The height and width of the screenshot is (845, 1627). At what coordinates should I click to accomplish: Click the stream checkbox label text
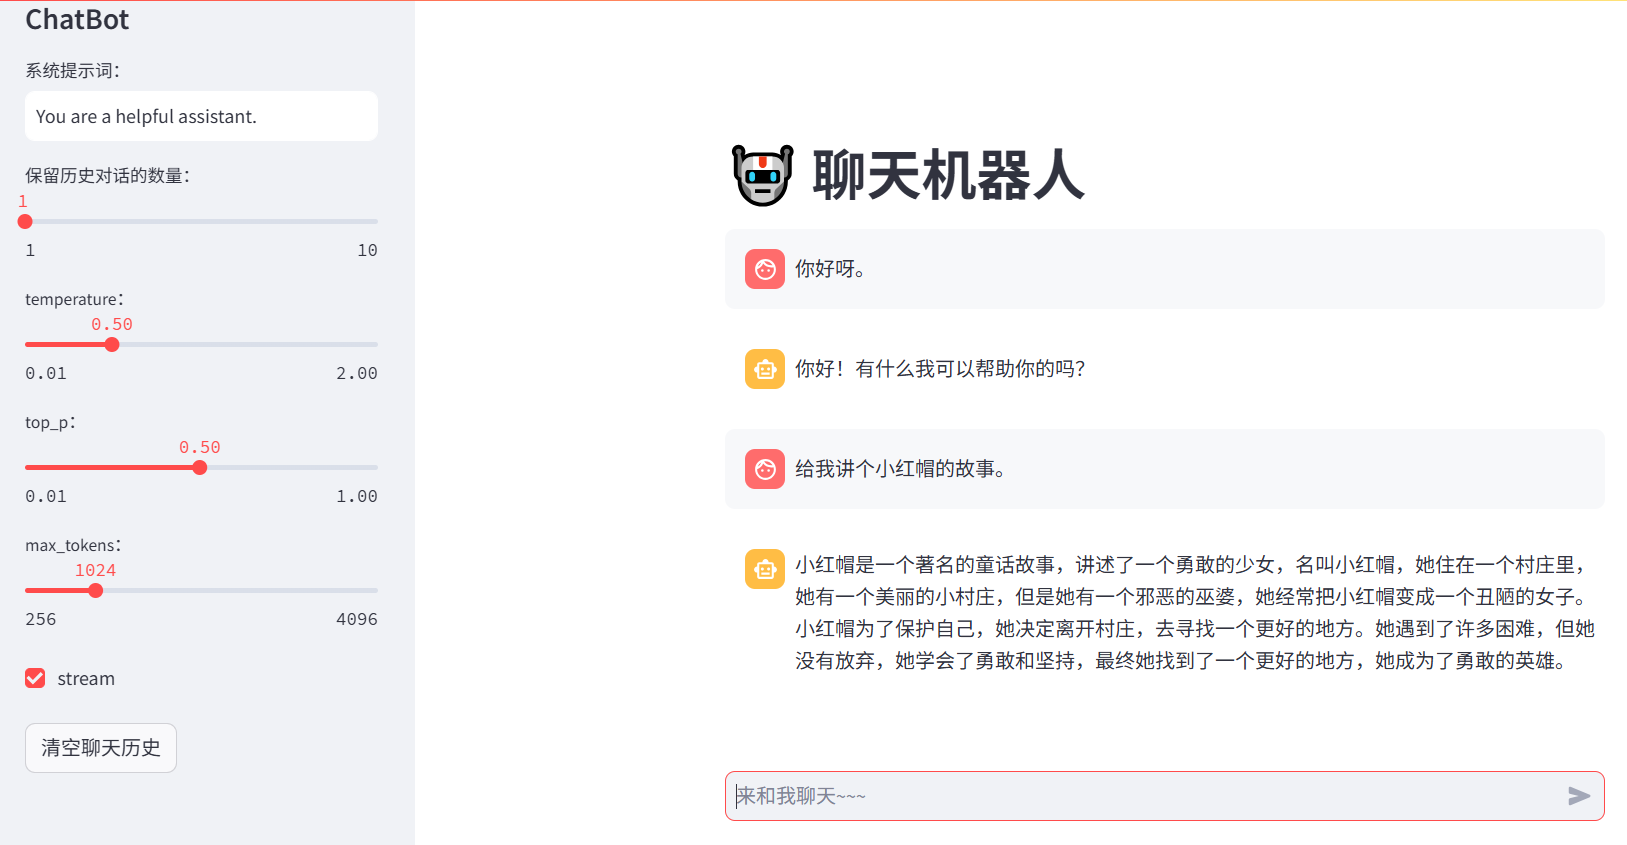pyautogui.click(x=86, y=679)
